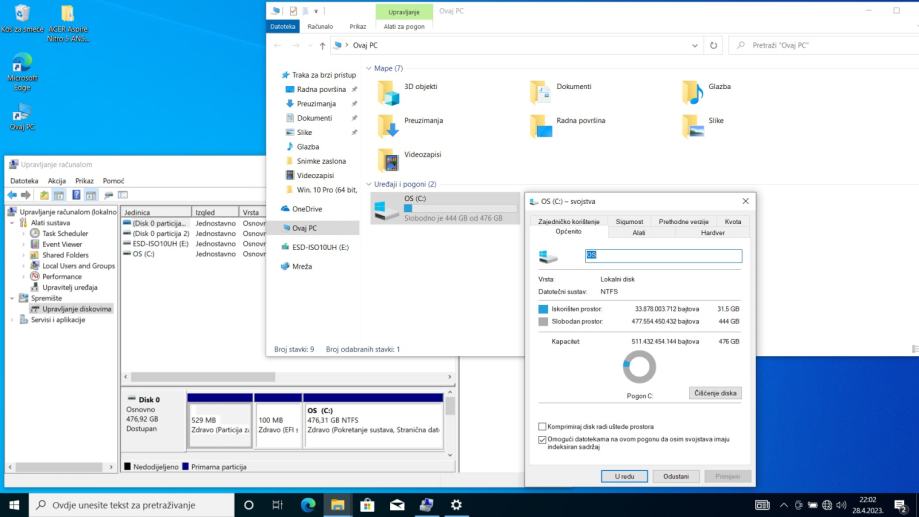Click the Help icon in Upravljanje računalom toolbar
Screen dimensions: 919x517
[76, 195]
